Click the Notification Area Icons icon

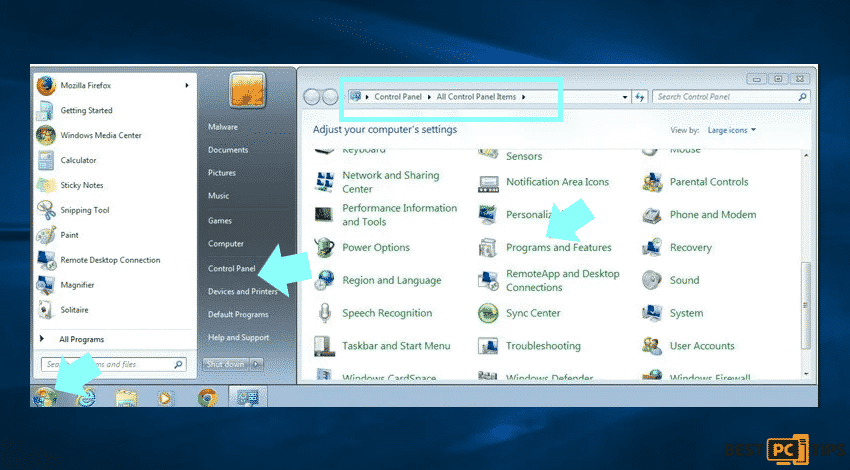pos(488,183)
